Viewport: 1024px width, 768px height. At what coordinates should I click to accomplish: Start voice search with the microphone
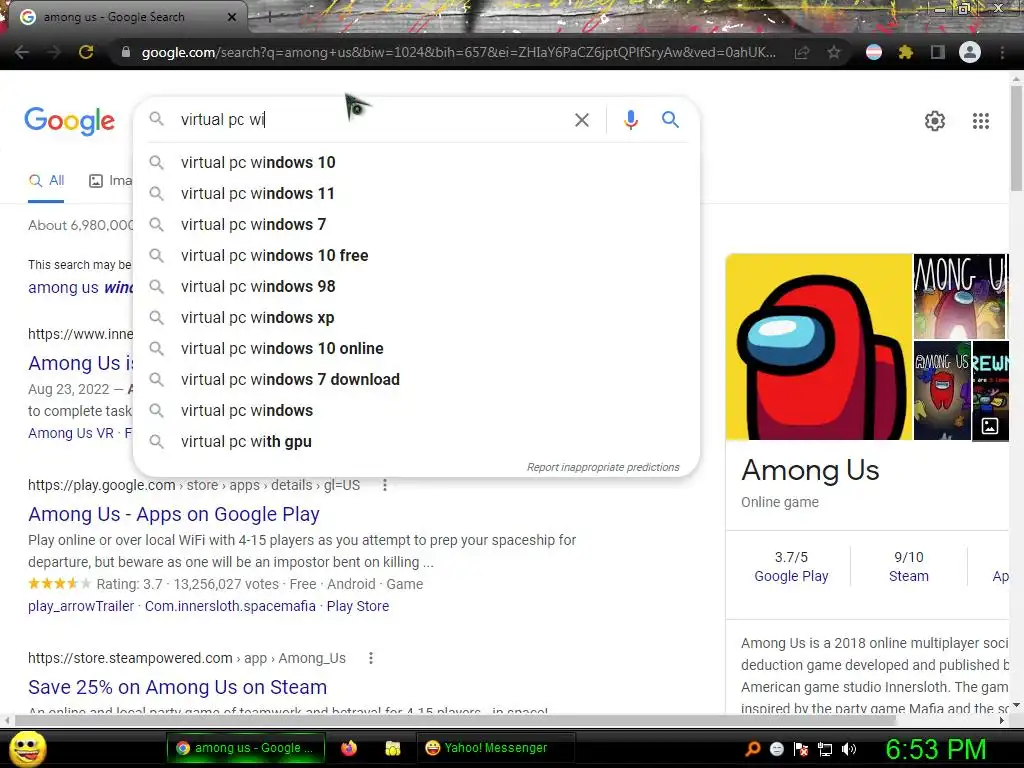[x=630, y=120]
